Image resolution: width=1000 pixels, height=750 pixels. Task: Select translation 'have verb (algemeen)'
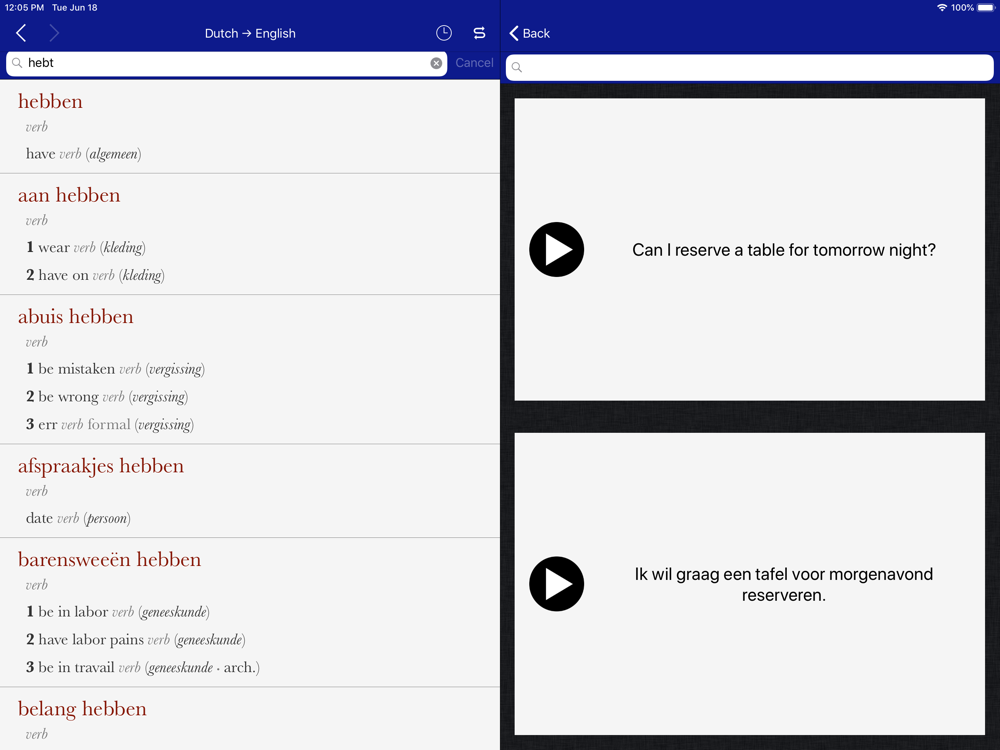[x=84, y=154]
